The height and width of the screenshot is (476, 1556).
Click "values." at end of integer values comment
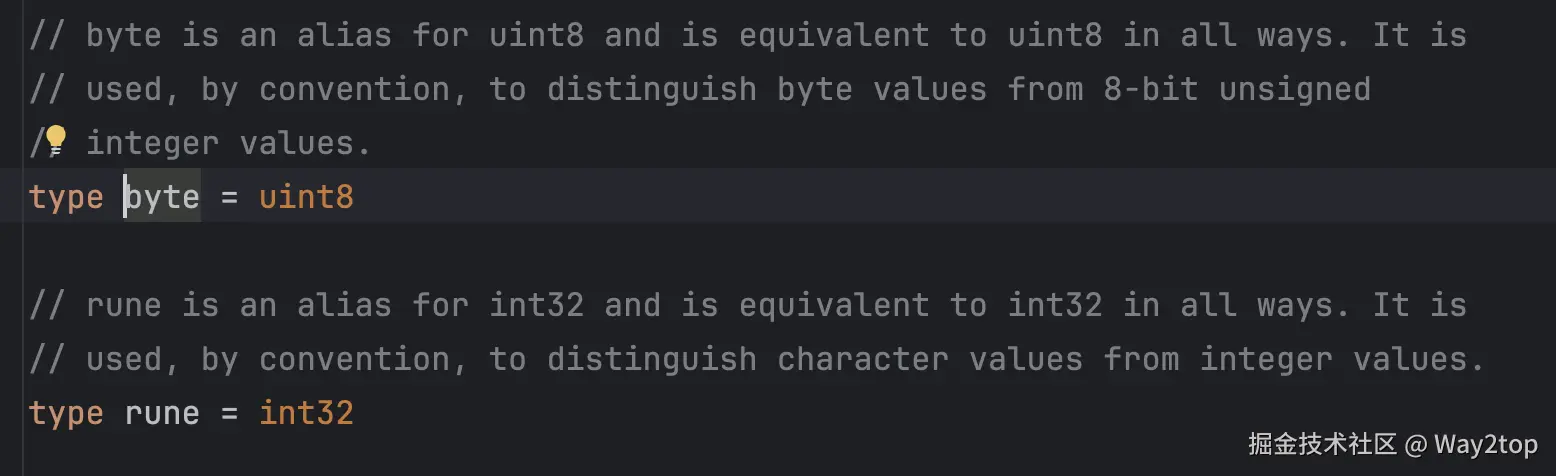[x=306, y=143]
